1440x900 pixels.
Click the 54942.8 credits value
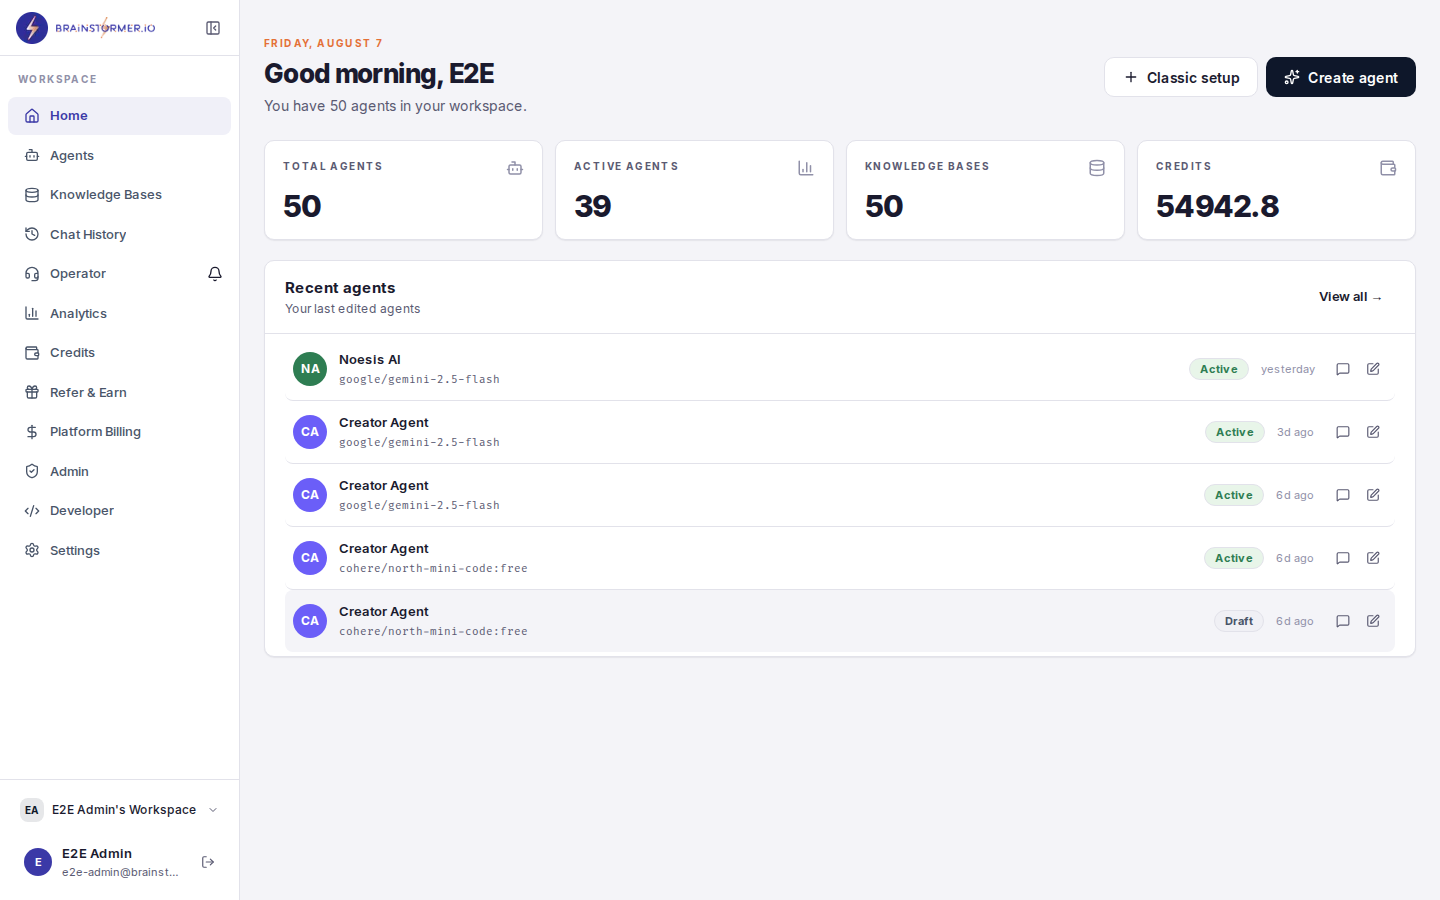tap(1217, 206)
